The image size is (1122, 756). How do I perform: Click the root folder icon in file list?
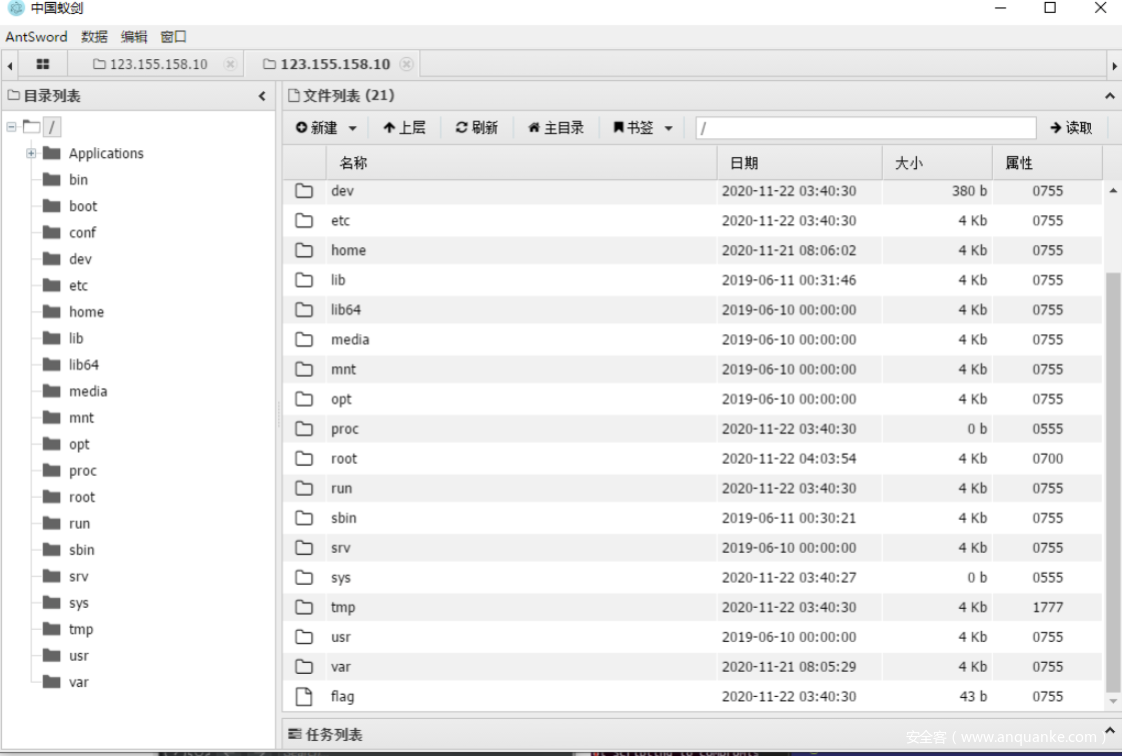pyautogui.click(x=304, y=459)
